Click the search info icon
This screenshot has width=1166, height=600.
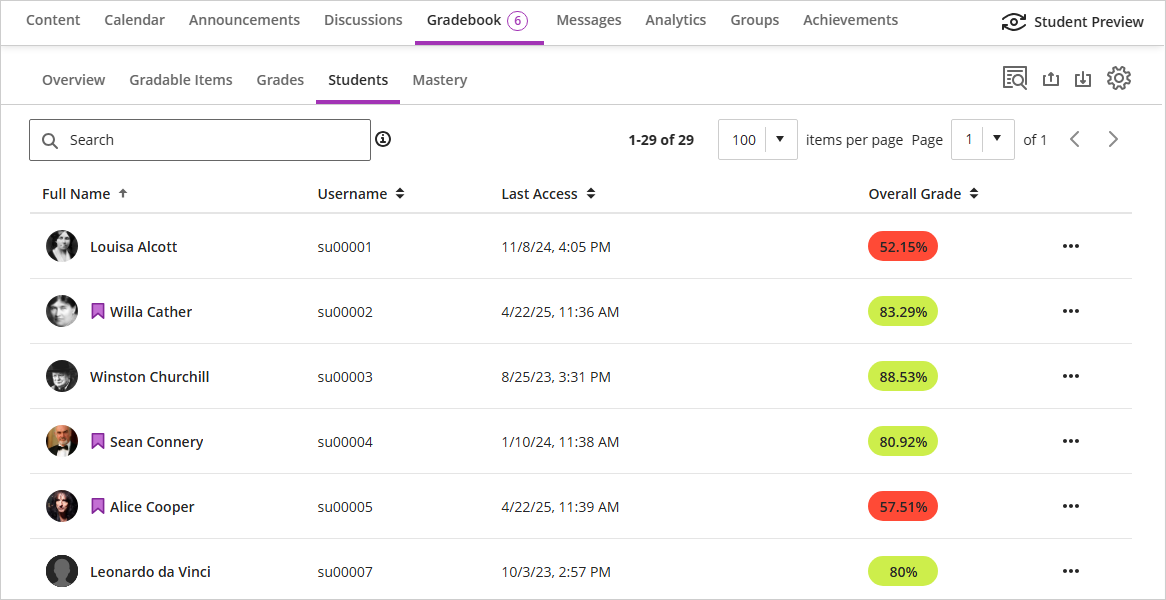pyautogui.click(x=383, y=140)
